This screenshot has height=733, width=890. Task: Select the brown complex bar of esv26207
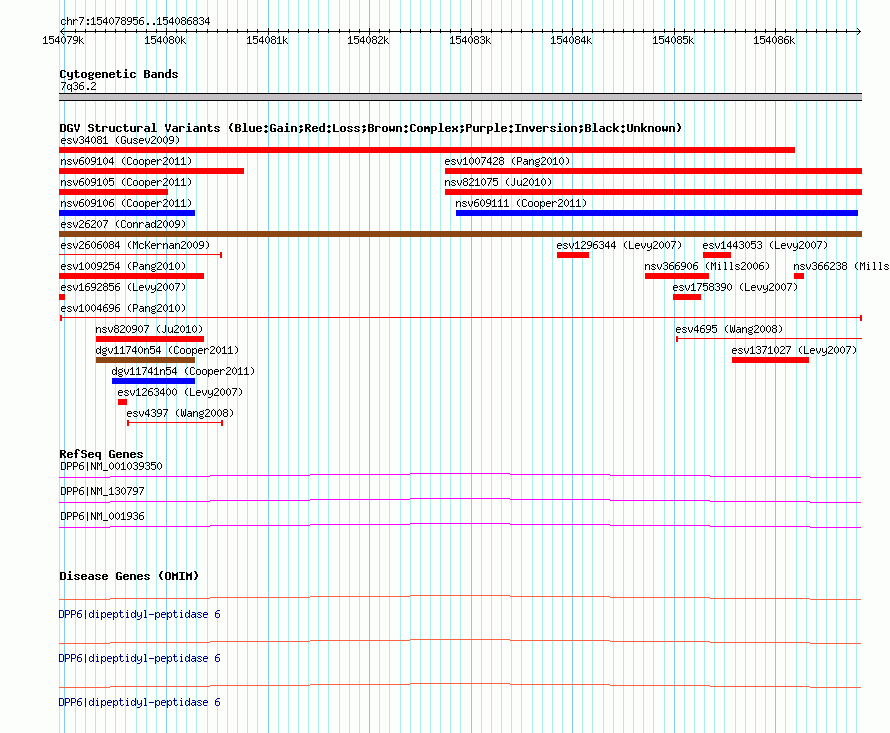pos(460,234)
